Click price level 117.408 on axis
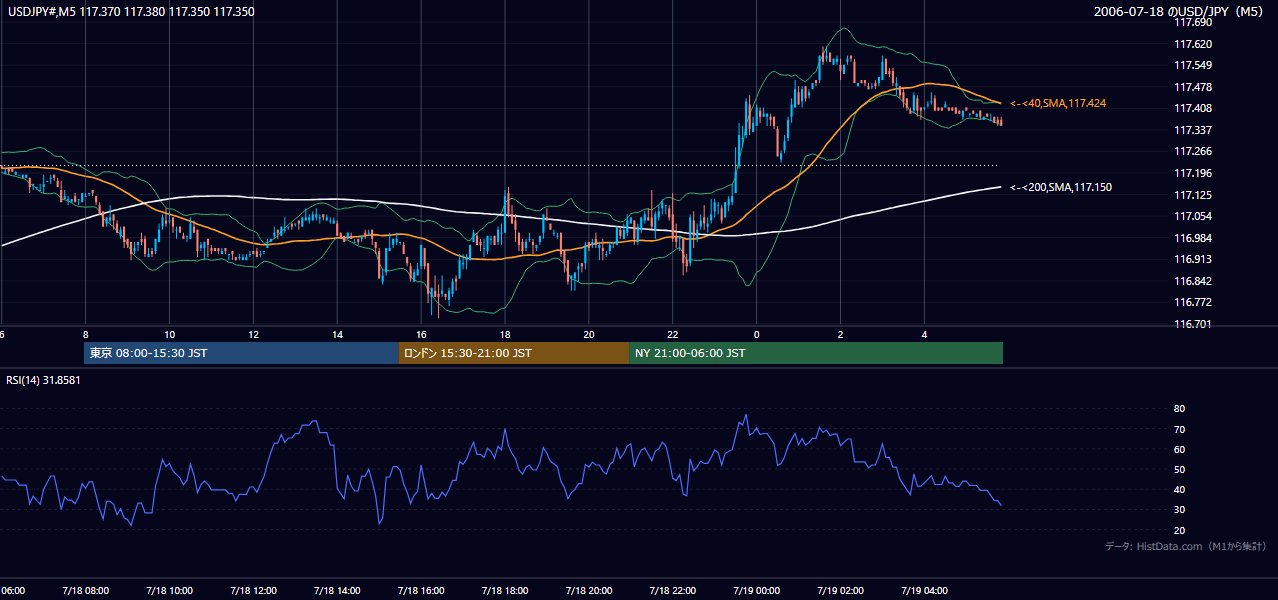The image size is (1278, 600). point(1192,109)
